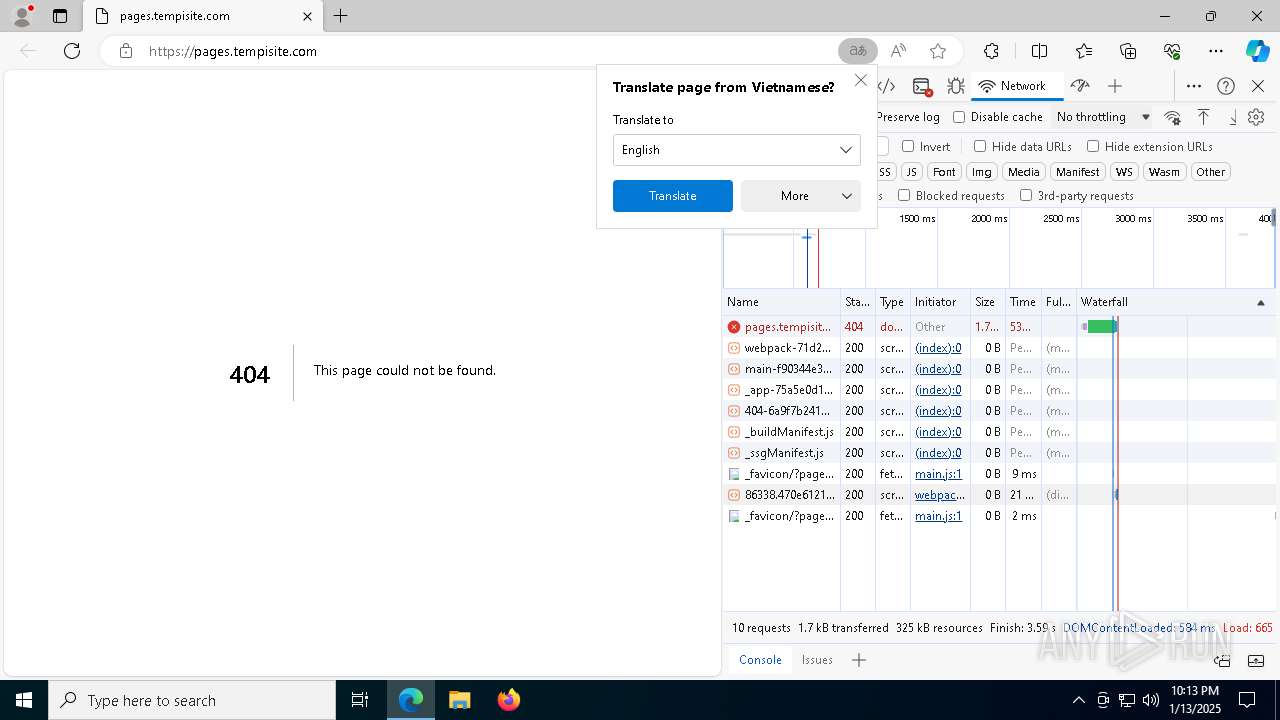Open the Sources bug icon in DevTools
The height and width of the screenshot is (720, 1280).
956,86
